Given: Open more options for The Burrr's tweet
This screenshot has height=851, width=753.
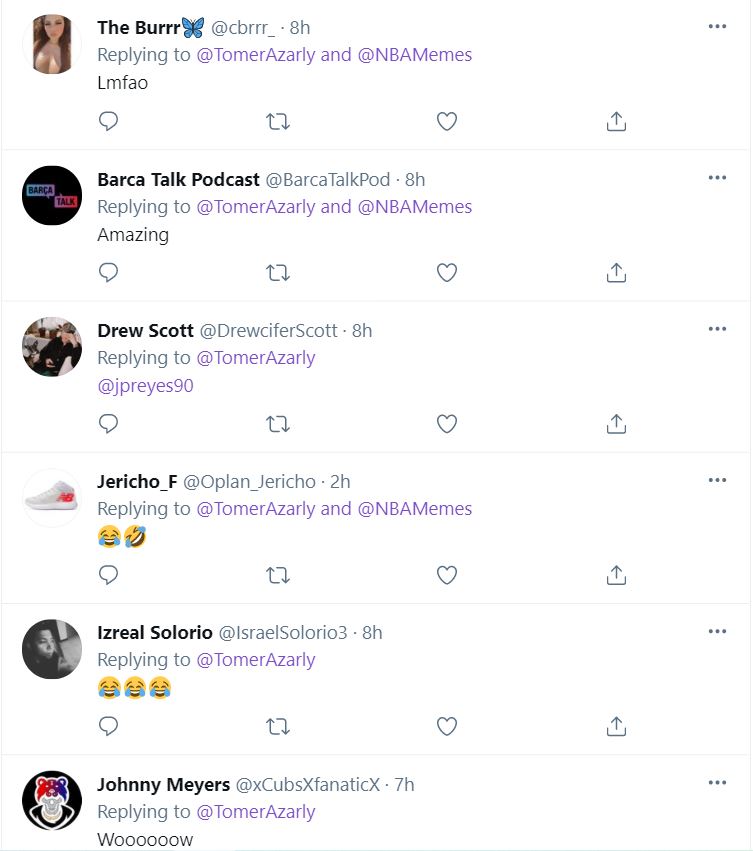Looking at the screenshot, I should point(717,26).
